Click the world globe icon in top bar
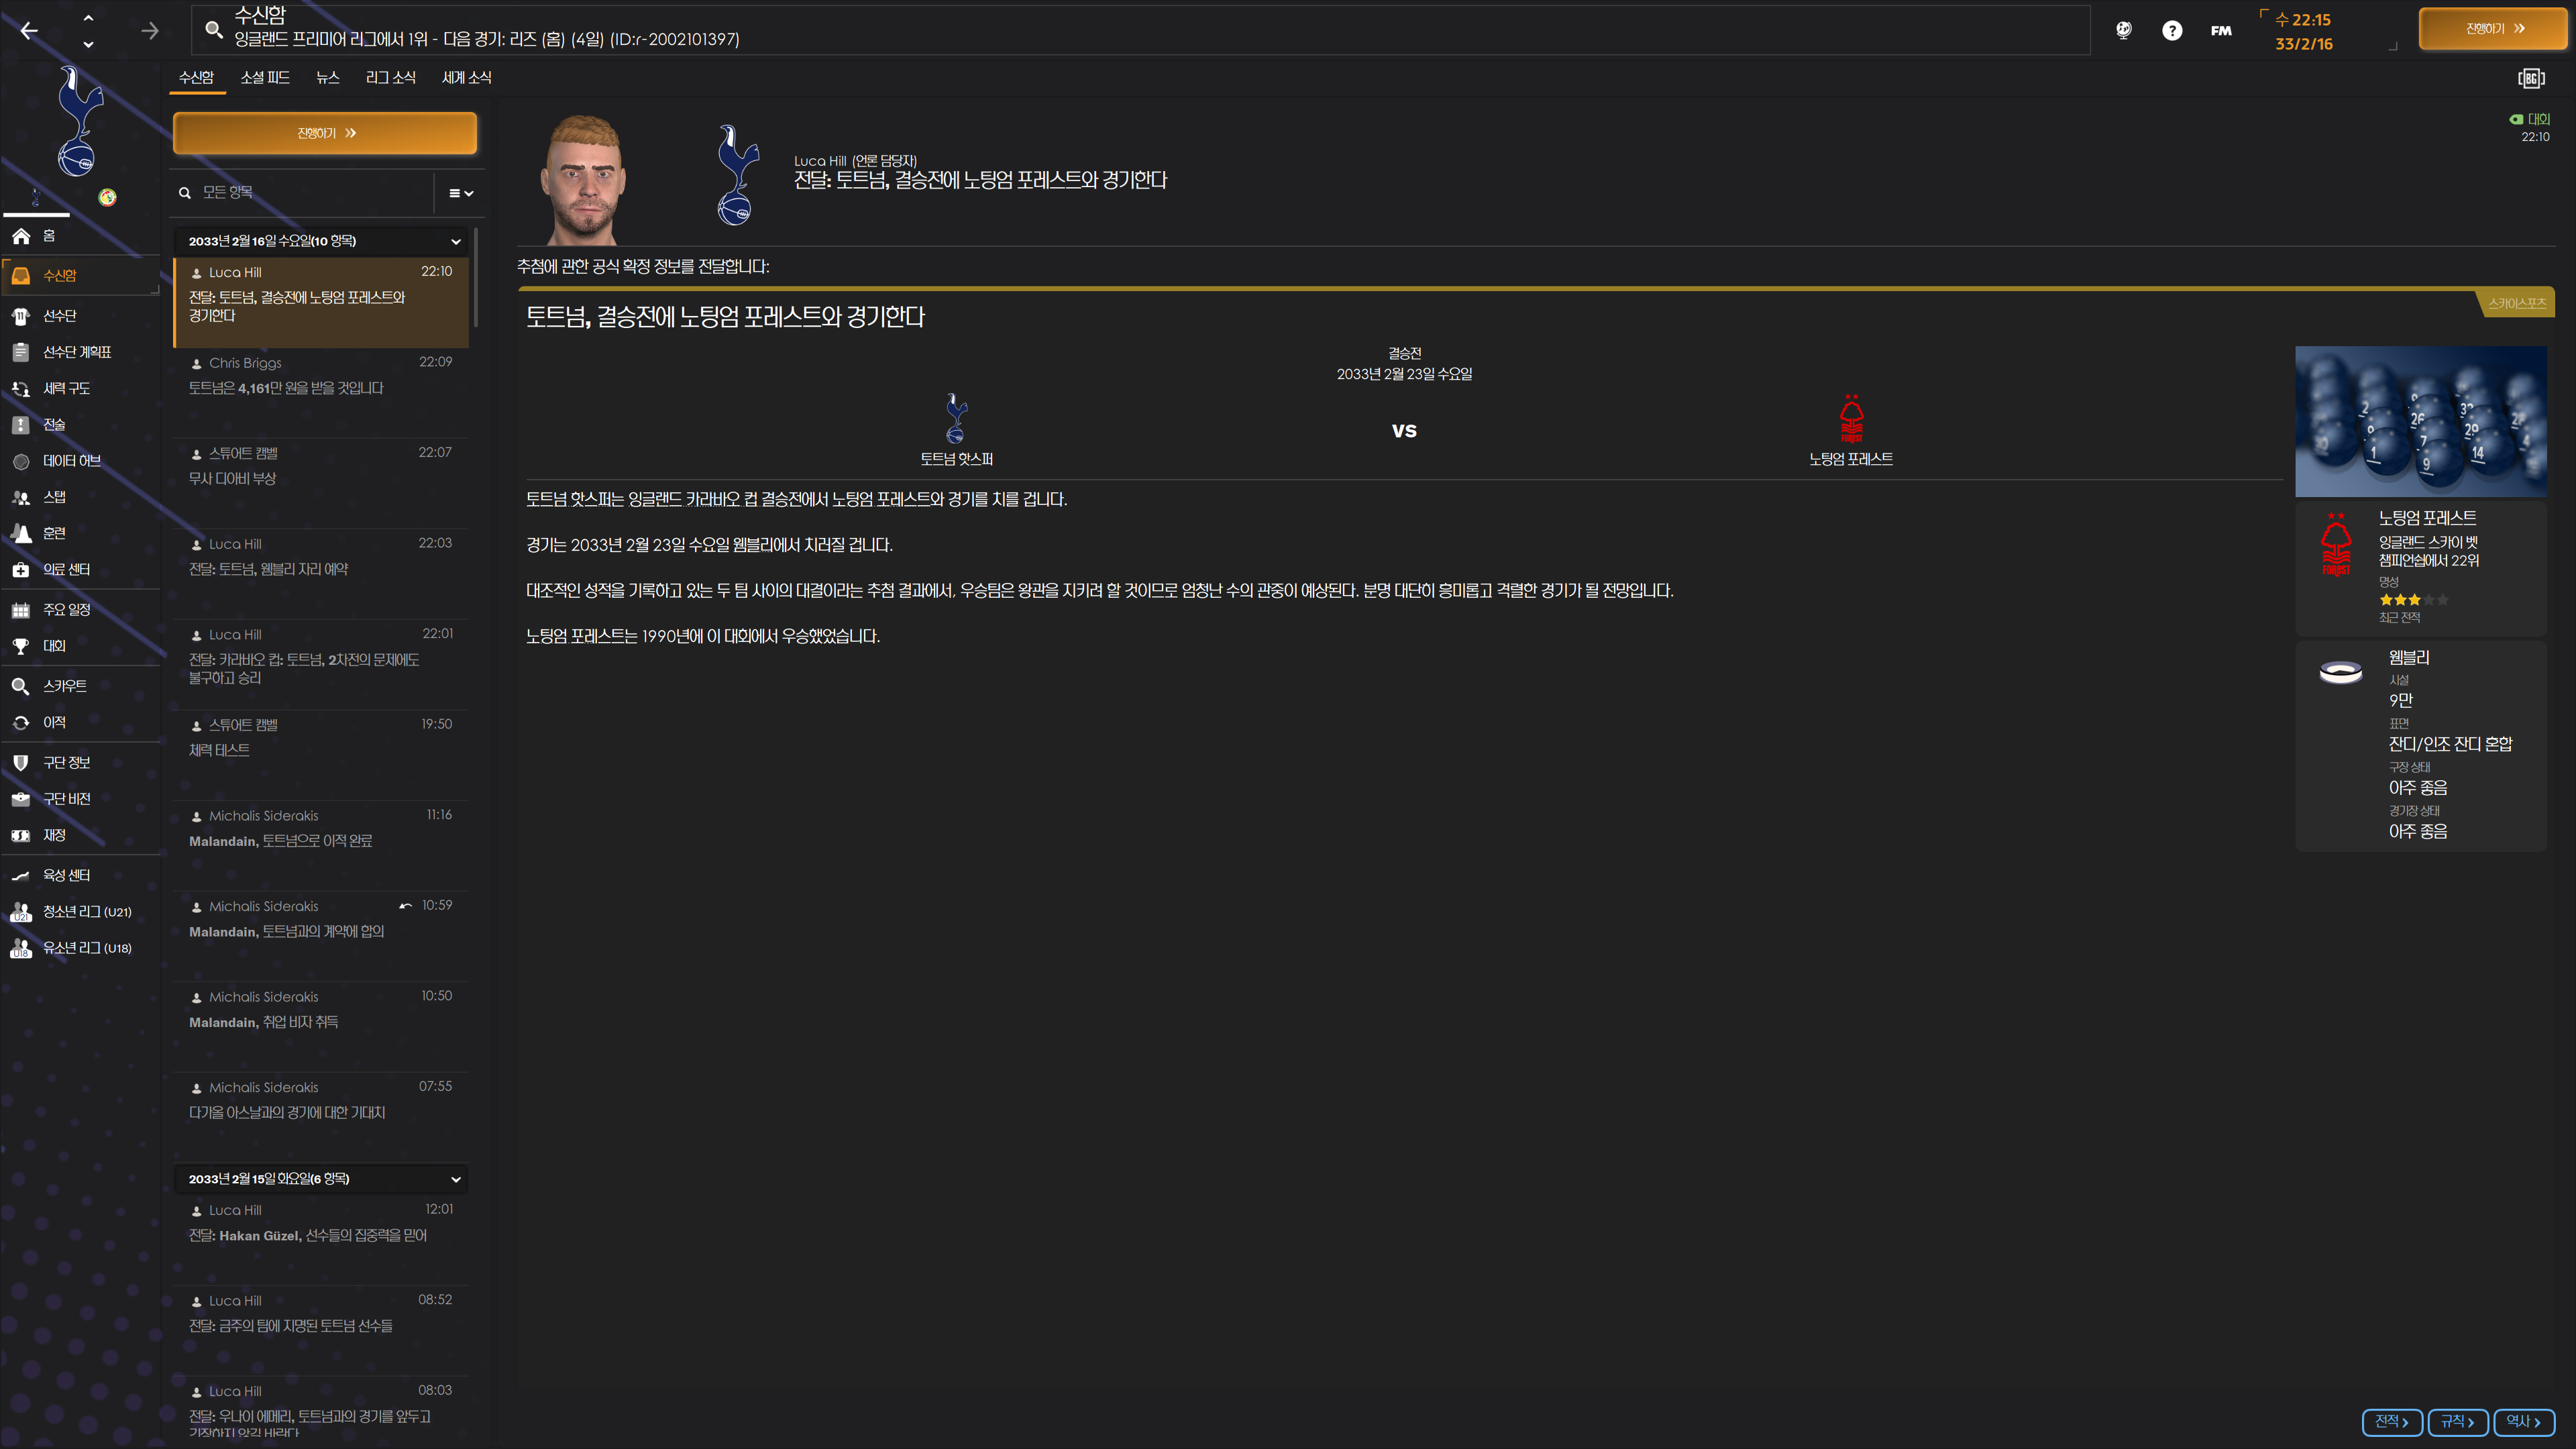Screen dimensions: 2576x1449 [x=2123, y=31]
